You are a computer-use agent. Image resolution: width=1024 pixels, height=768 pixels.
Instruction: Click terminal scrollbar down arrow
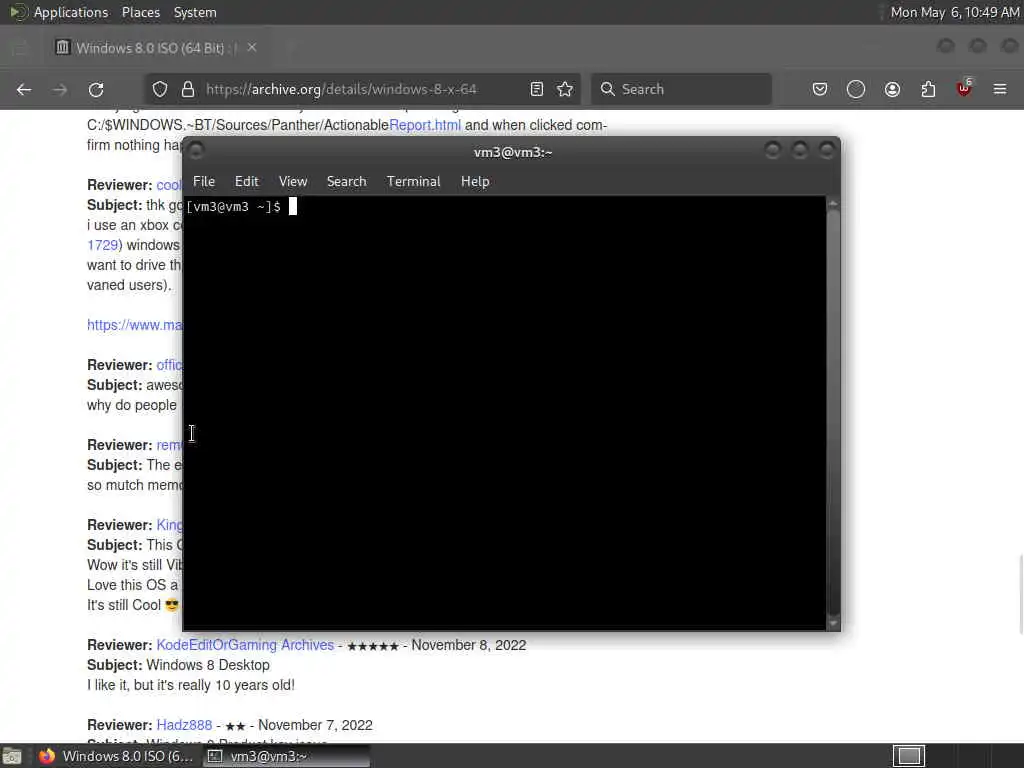(833, 624)
